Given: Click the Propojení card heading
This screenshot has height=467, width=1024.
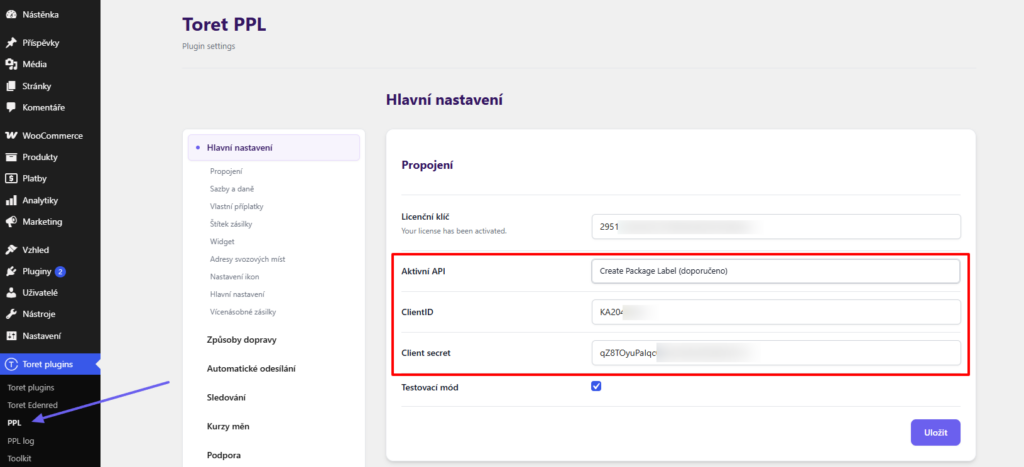Looking at the screenshot, I should 427,165.
